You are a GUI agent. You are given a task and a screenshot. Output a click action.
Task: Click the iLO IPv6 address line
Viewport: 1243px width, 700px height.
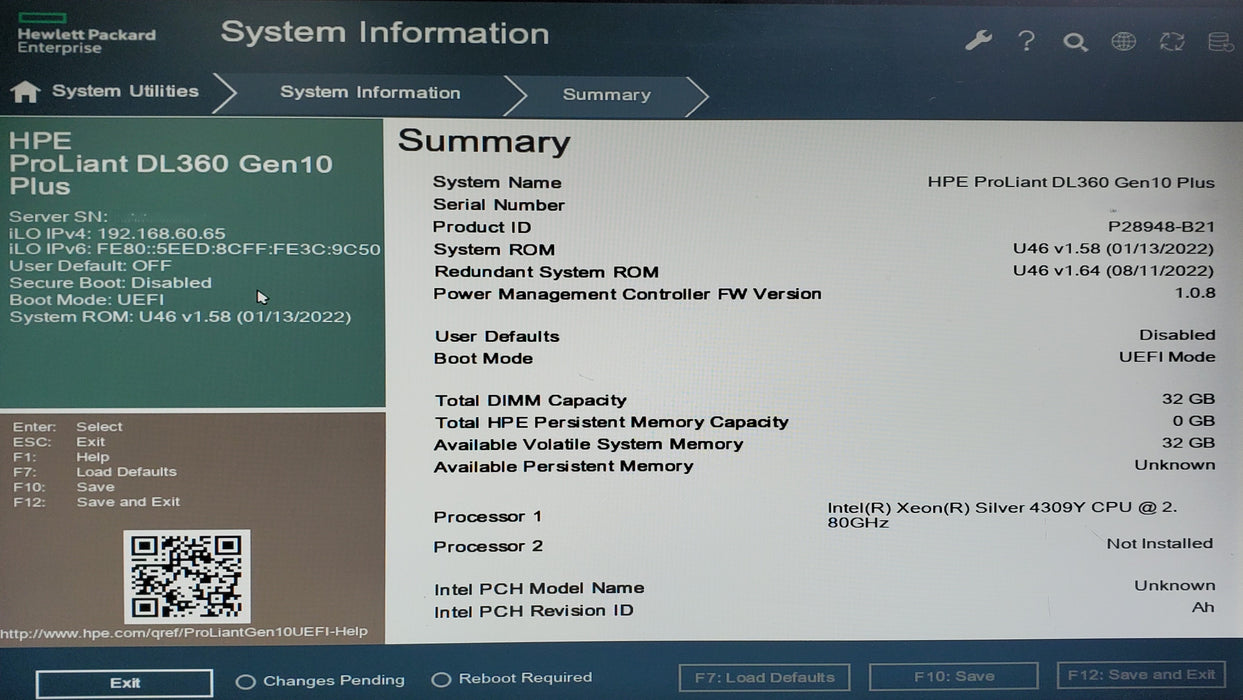pos(195,249)
